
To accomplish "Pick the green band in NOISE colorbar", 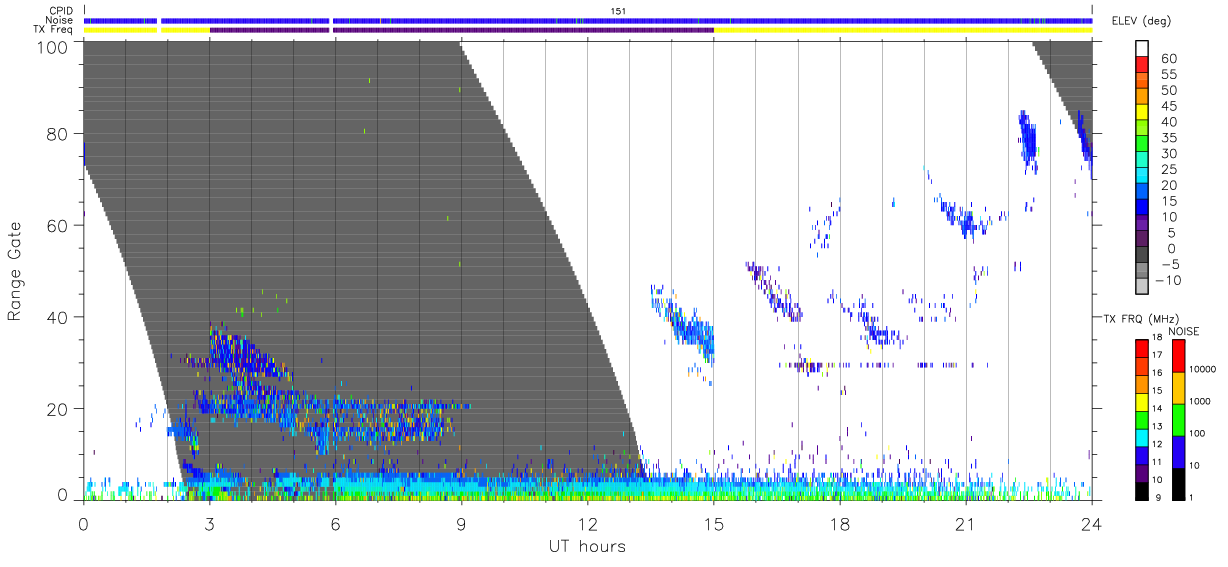I will coord(1178,418).
